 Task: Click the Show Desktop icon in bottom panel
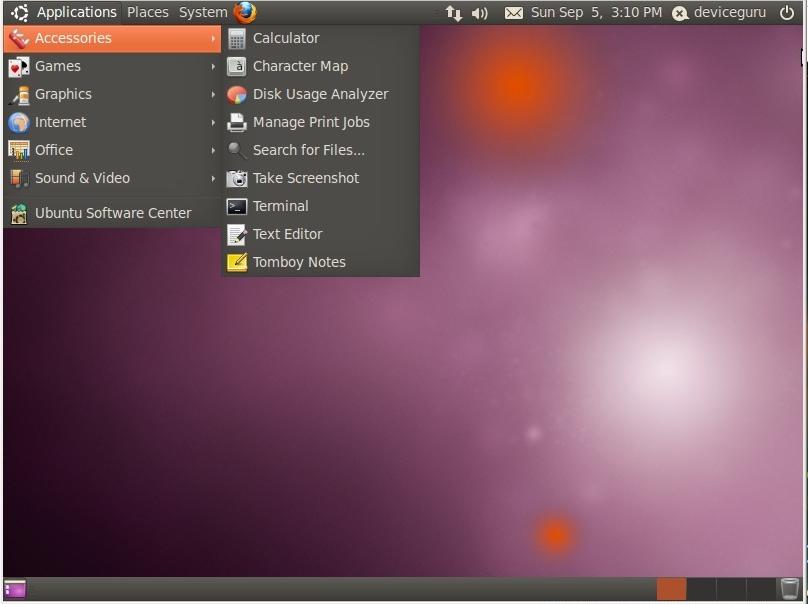tap(15, 589)
